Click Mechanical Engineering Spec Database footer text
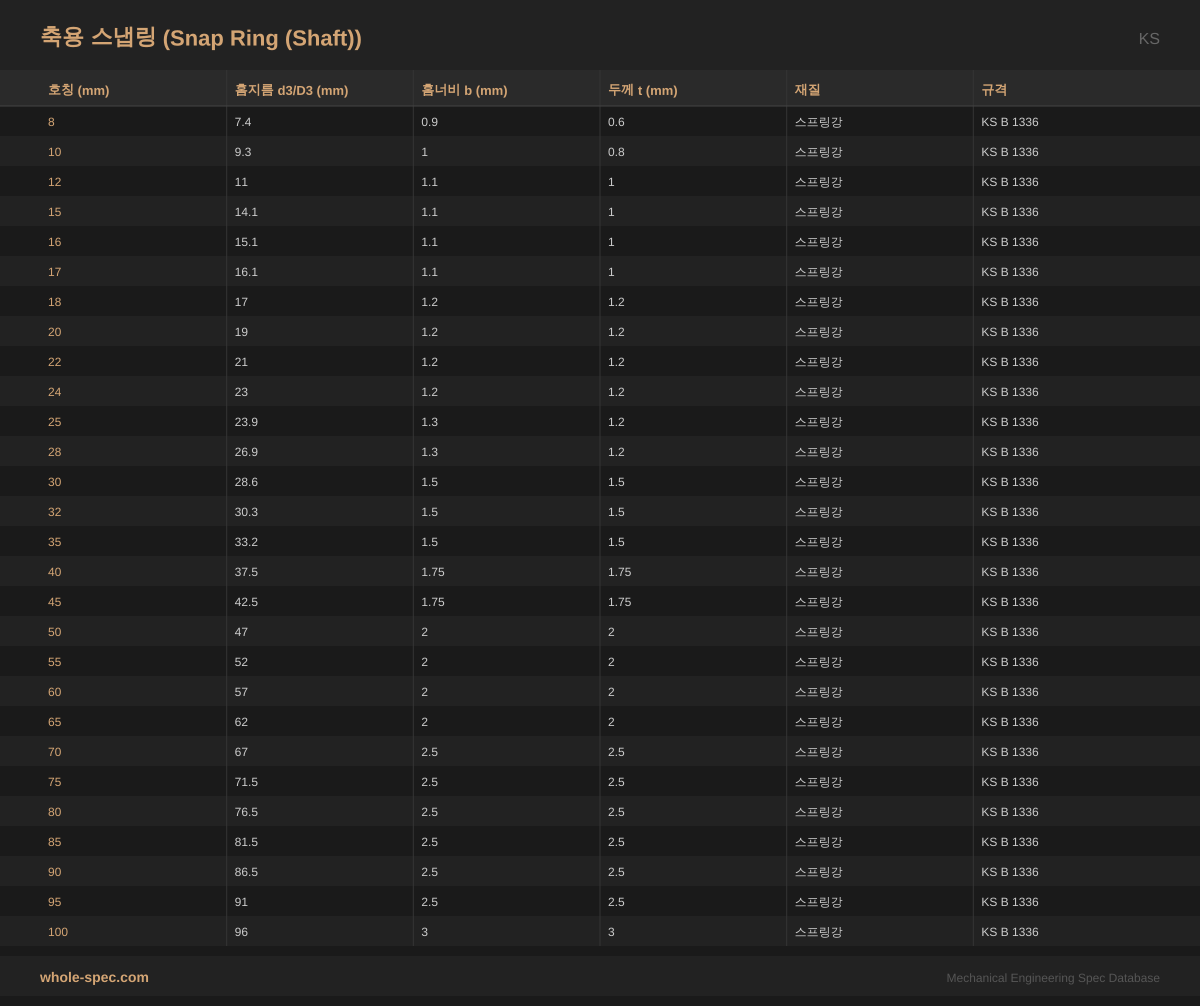The height and width of the screenshot is (1006, 1200). [1052, 978]
